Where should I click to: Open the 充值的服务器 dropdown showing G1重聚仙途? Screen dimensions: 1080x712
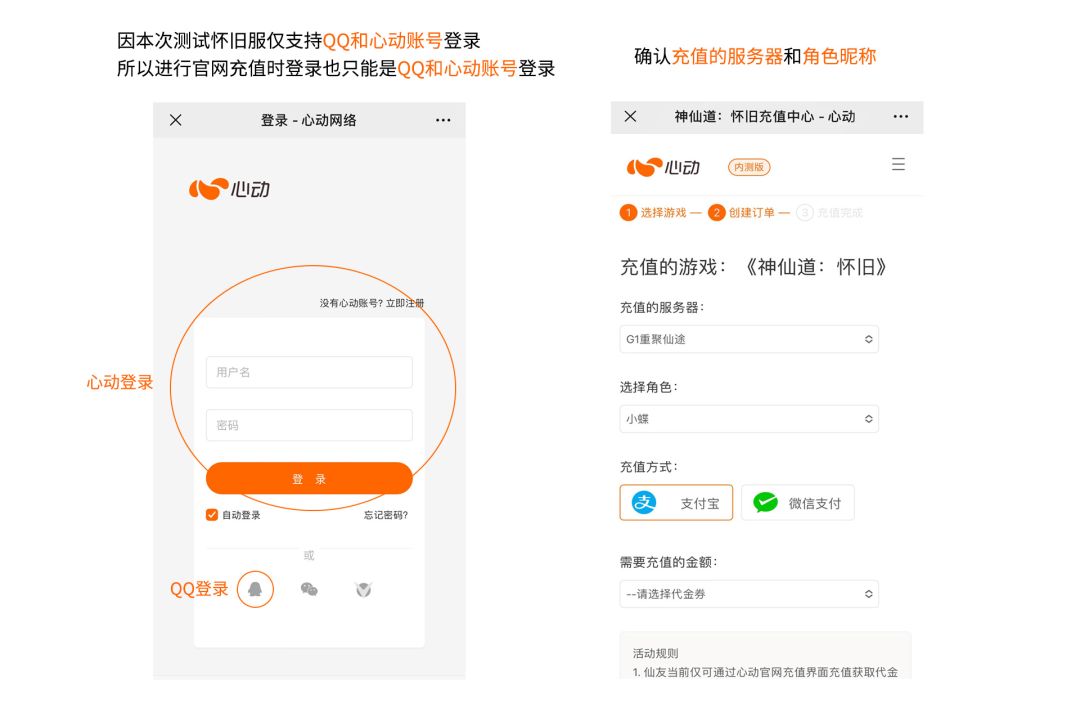pyautogui.click(x=749, y=339)
